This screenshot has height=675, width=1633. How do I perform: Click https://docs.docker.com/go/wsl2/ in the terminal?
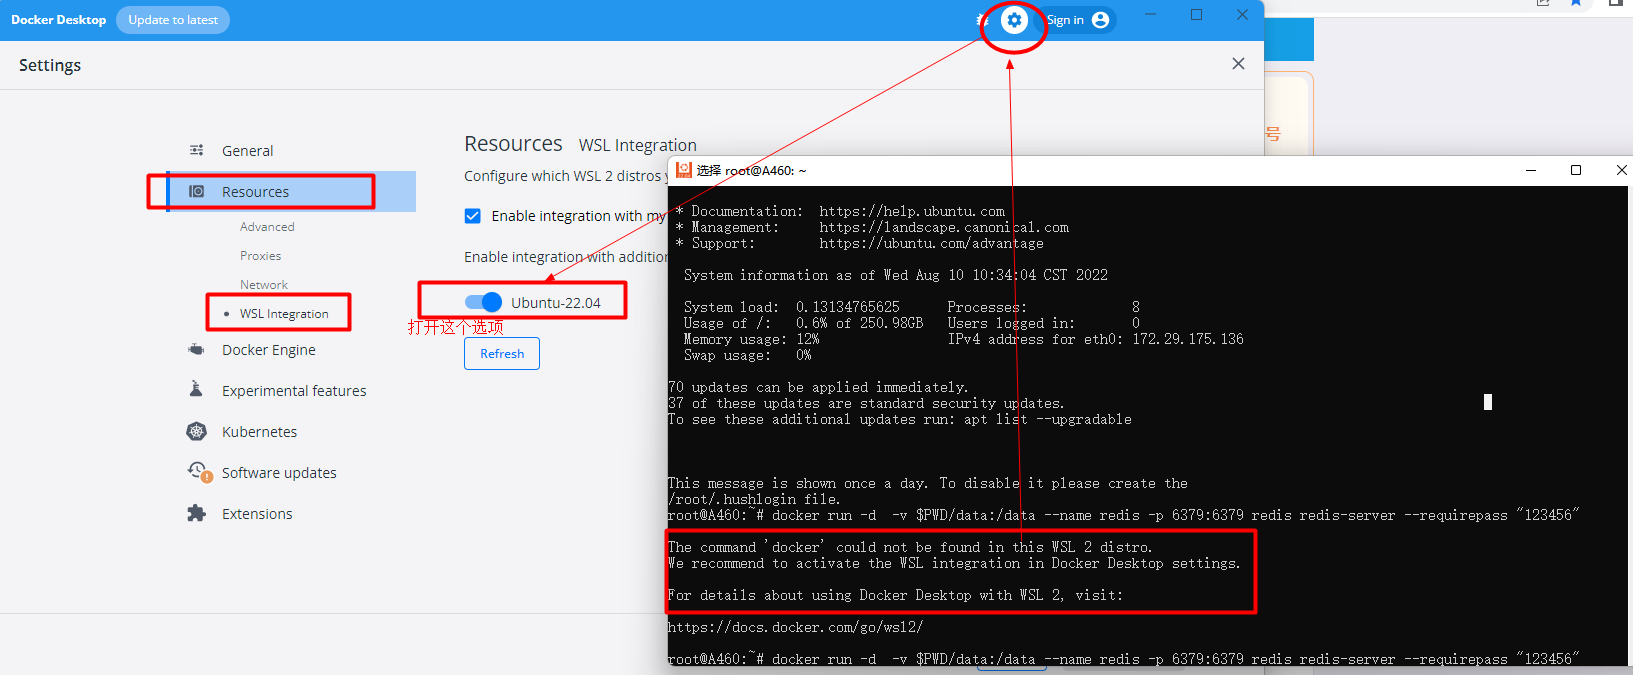(795, 627)
